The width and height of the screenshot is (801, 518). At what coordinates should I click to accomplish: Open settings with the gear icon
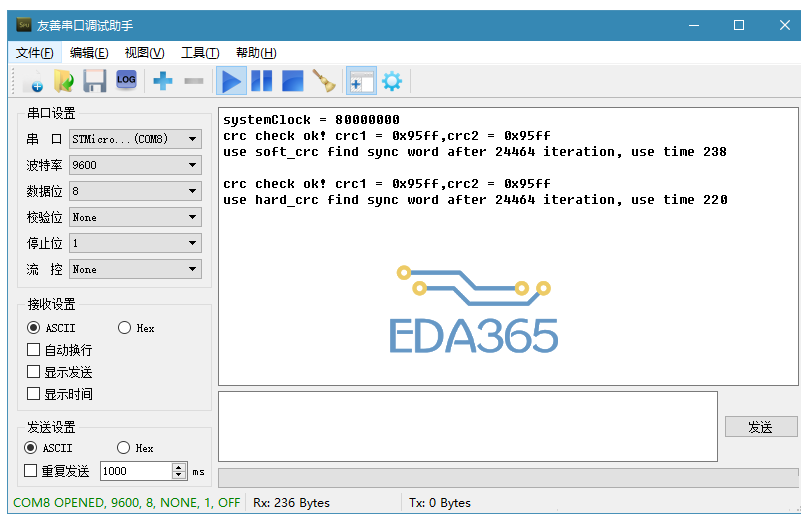pyautogui.click(x=392, y=81)
